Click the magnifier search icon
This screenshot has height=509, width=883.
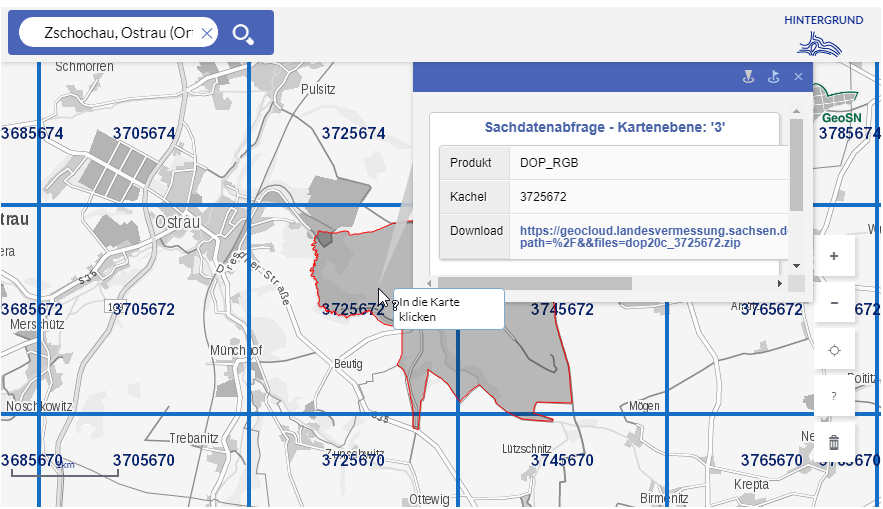243,34
